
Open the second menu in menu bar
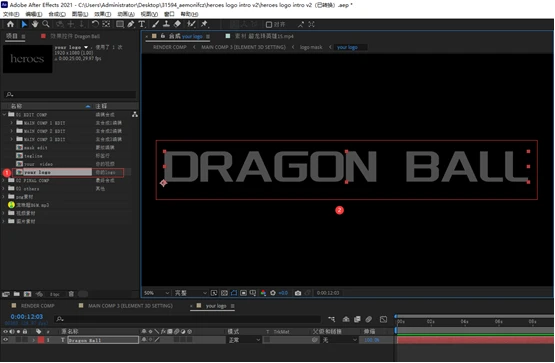[34, 14]
